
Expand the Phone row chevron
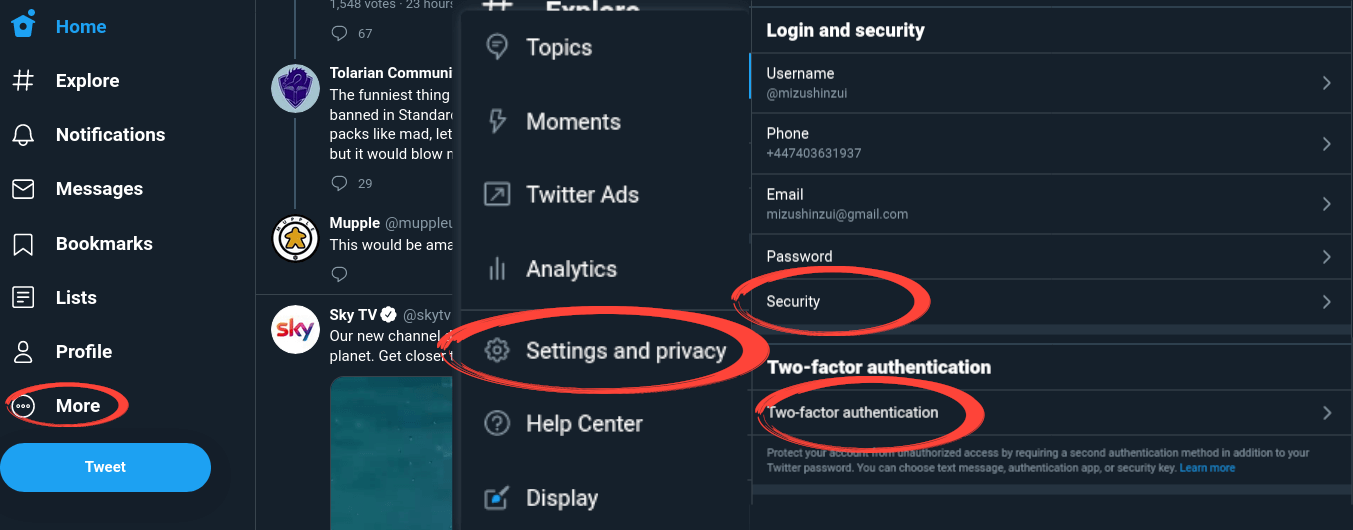coord(1327,144)
